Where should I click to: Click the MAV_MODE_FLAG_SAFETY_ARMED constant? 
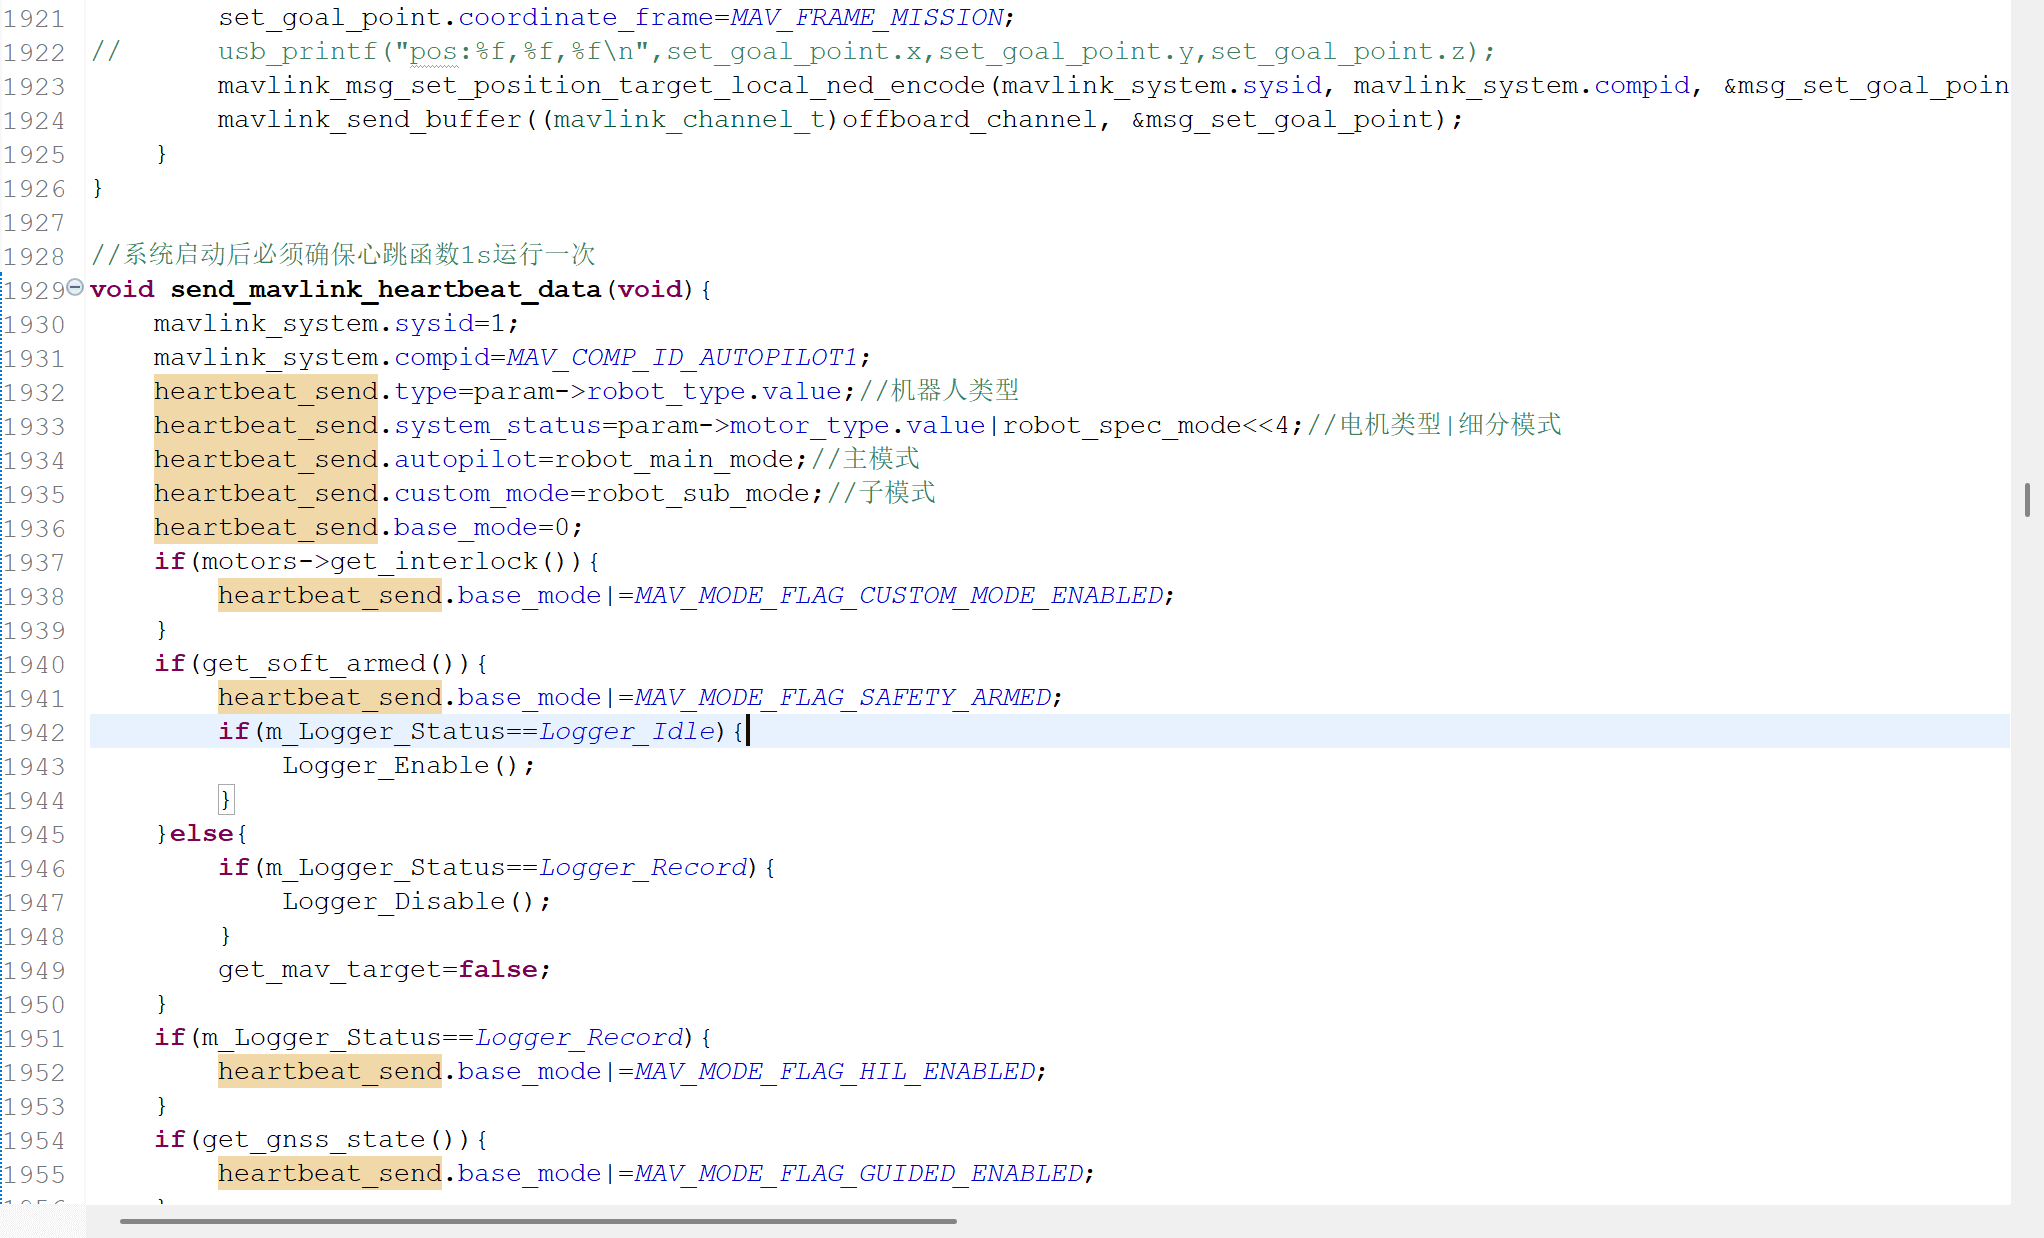(x=845, y=697)
